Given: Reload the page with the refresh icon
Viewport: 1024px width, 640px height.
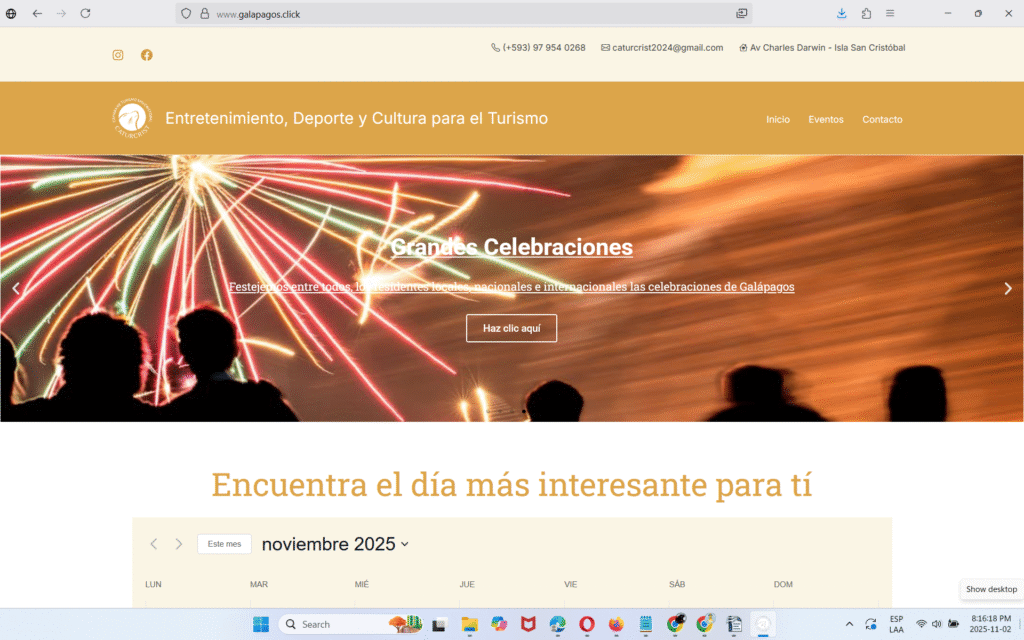Looking at the screenshot, I should click(85, 14).
